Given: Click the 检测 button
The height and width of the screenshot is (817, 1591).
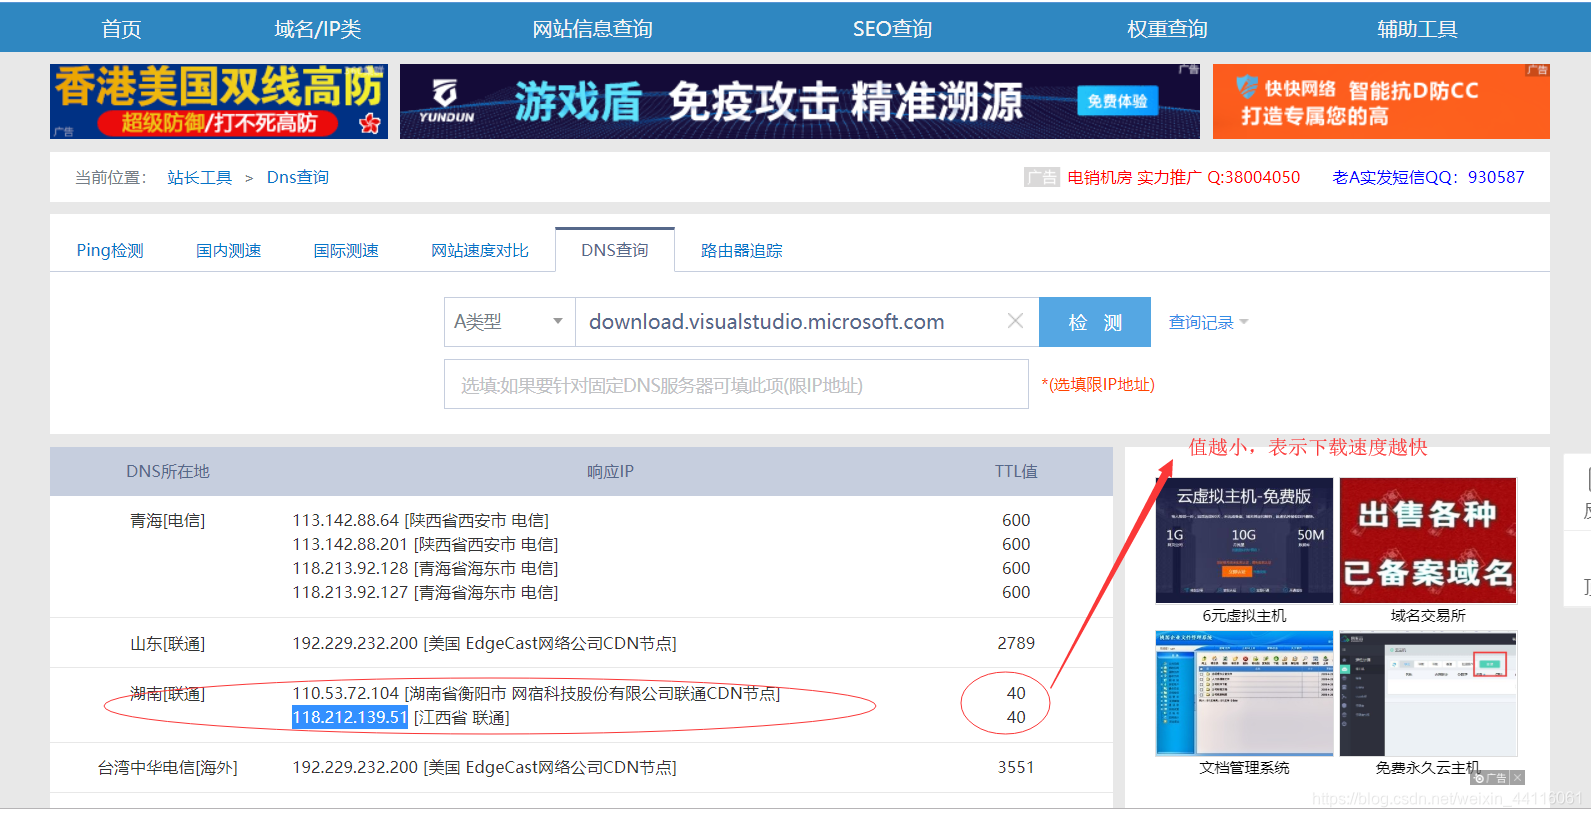Looking at the screenshot, I should 1095,322.
